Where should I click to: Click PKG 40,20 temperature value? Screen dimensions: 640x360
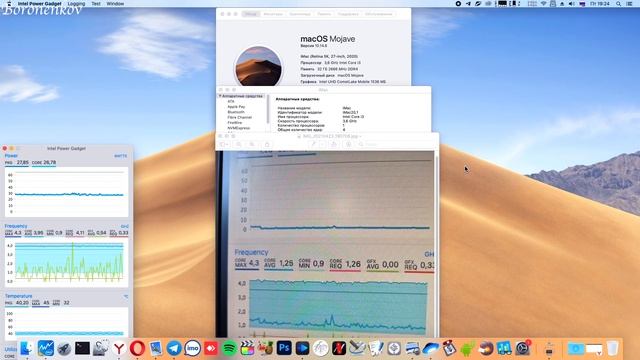[x=17, y=303]
